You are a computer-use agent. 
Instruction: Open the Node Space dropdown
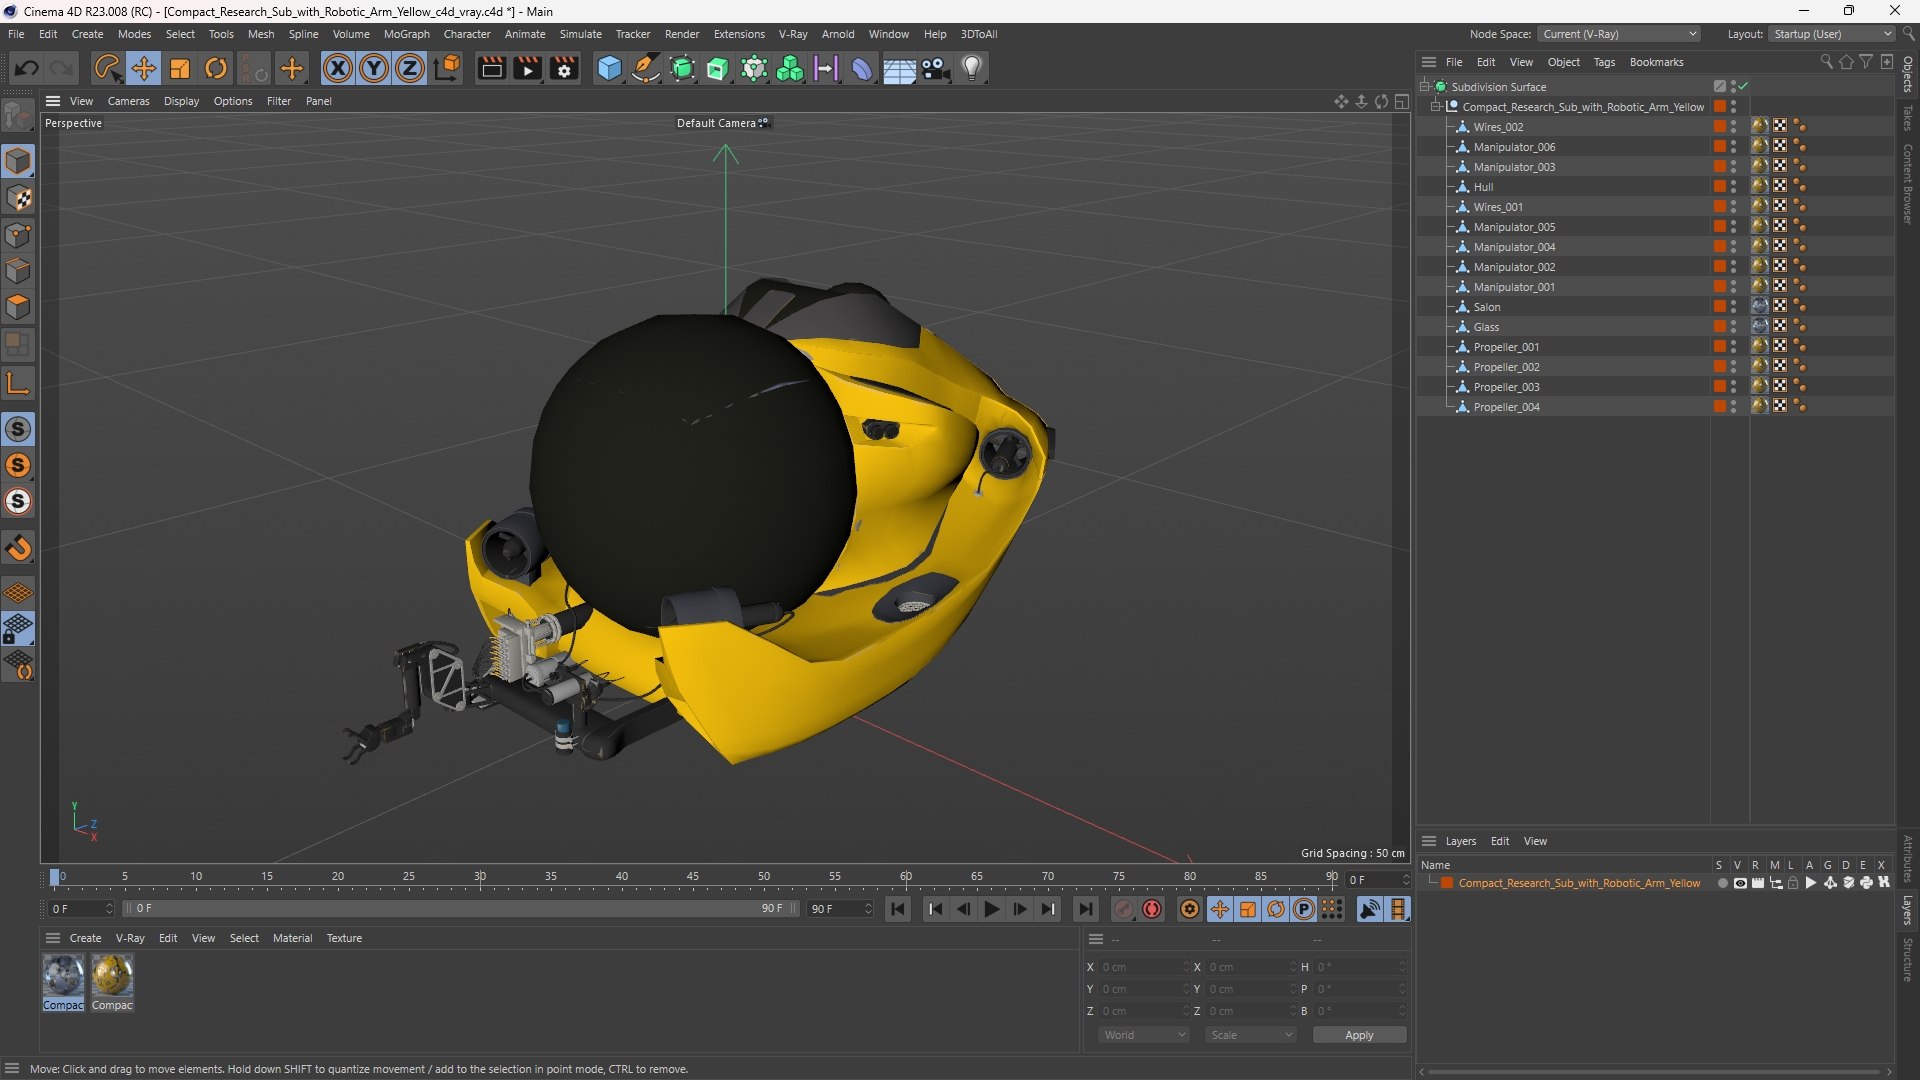1618,34
